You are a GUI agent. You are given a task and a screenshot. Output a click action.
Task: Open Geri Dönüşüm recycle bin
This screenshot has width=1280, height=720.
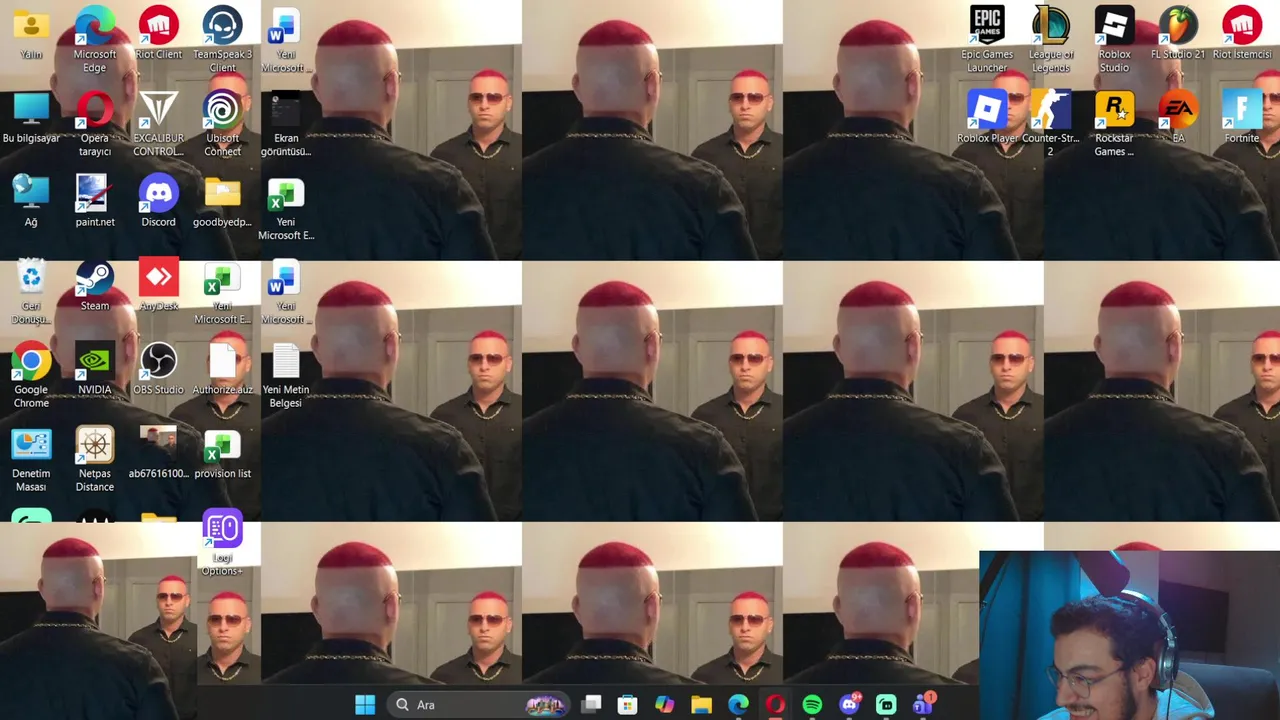(x=31, y=292)
